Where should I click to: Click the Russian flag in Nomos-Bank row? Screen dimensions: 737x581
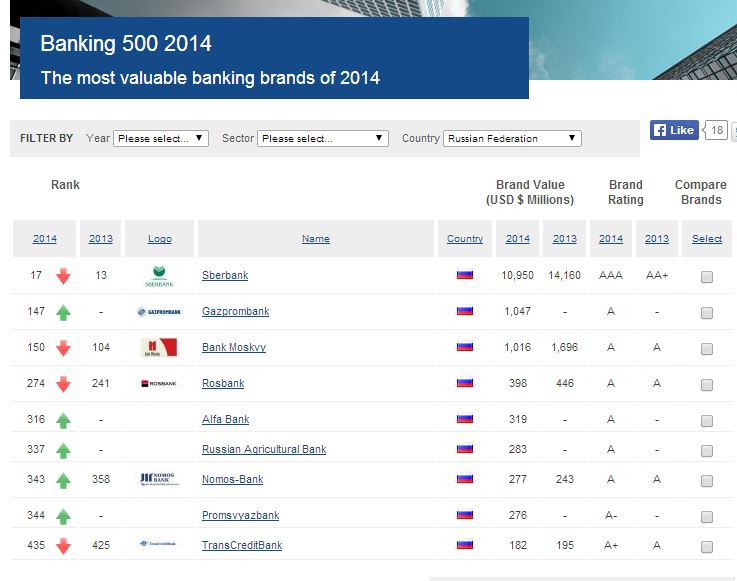coord(465,479)
